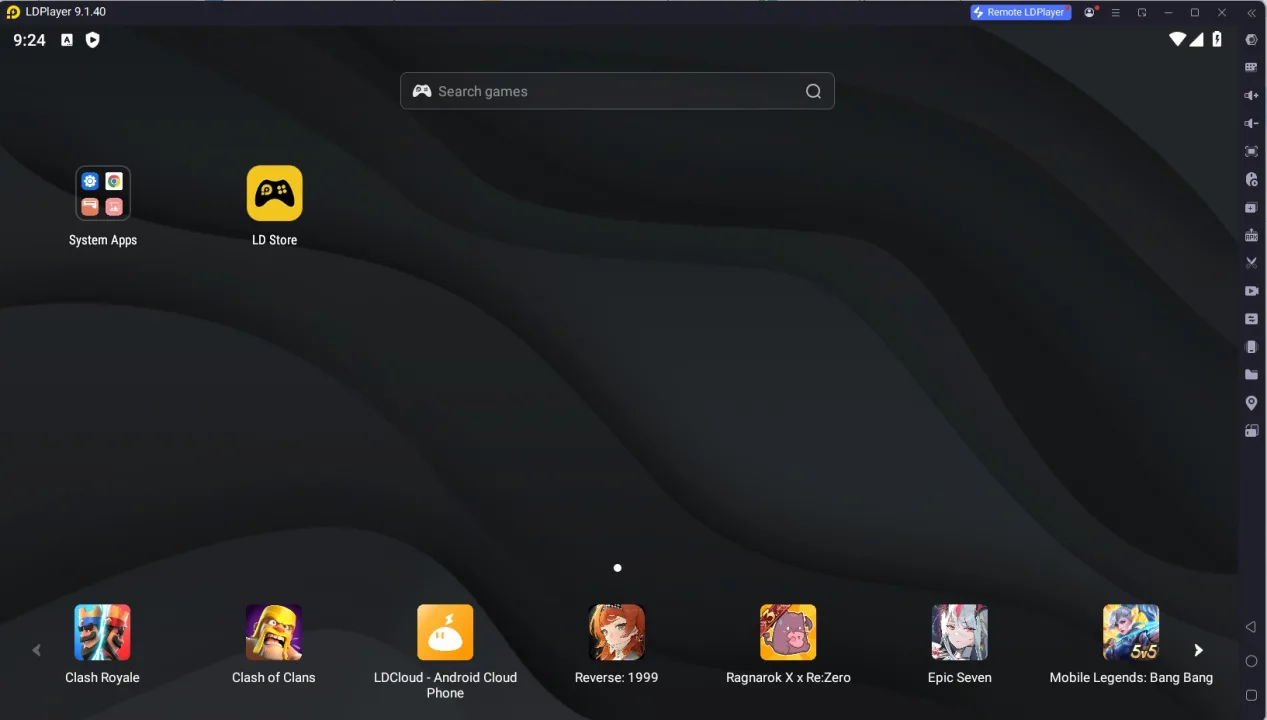
Task: Open the multi-instance sidebar icon
Action: 1251,207
